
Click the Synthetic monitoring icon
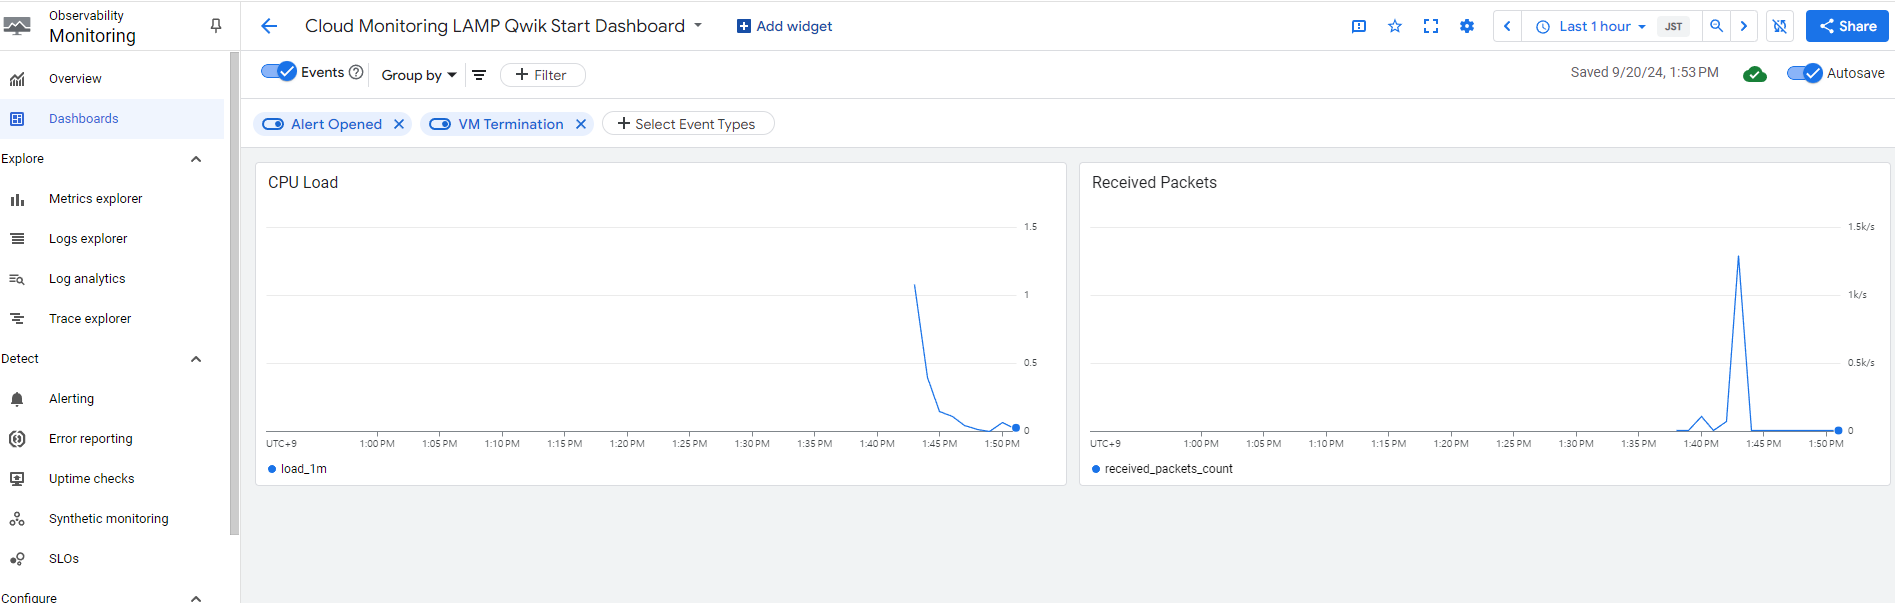[x=17, y=519]
